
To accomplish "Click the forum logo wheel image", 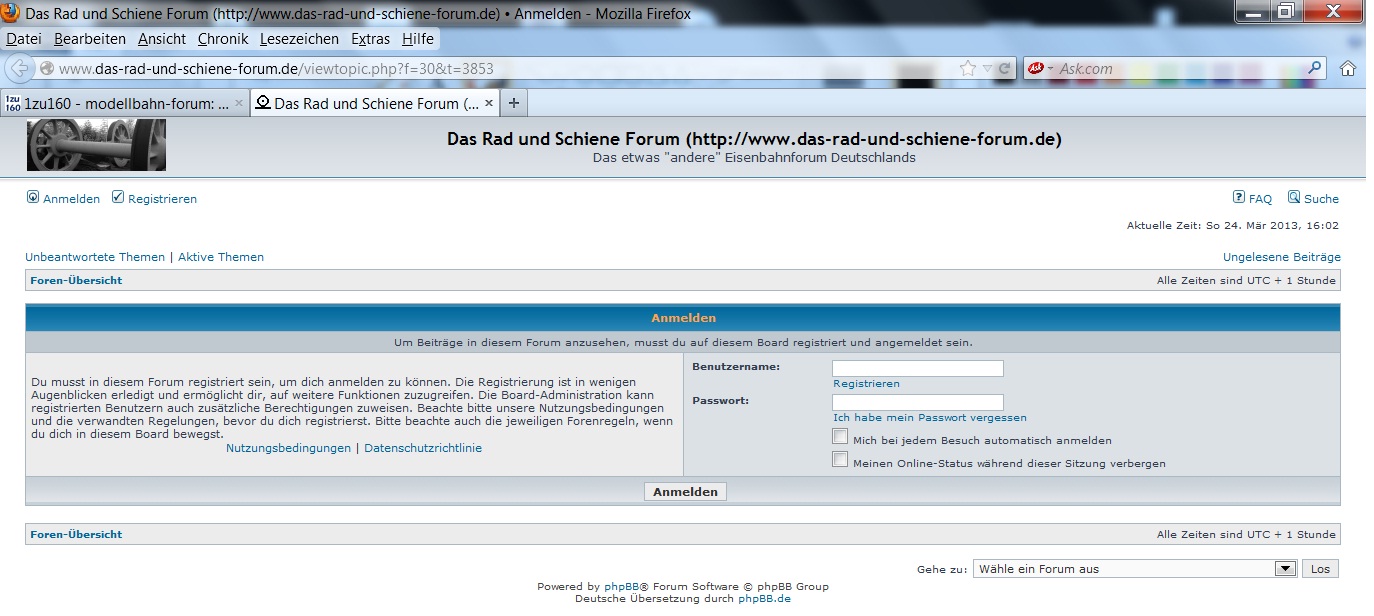I will pyautogui.click(x=96, y=145).
